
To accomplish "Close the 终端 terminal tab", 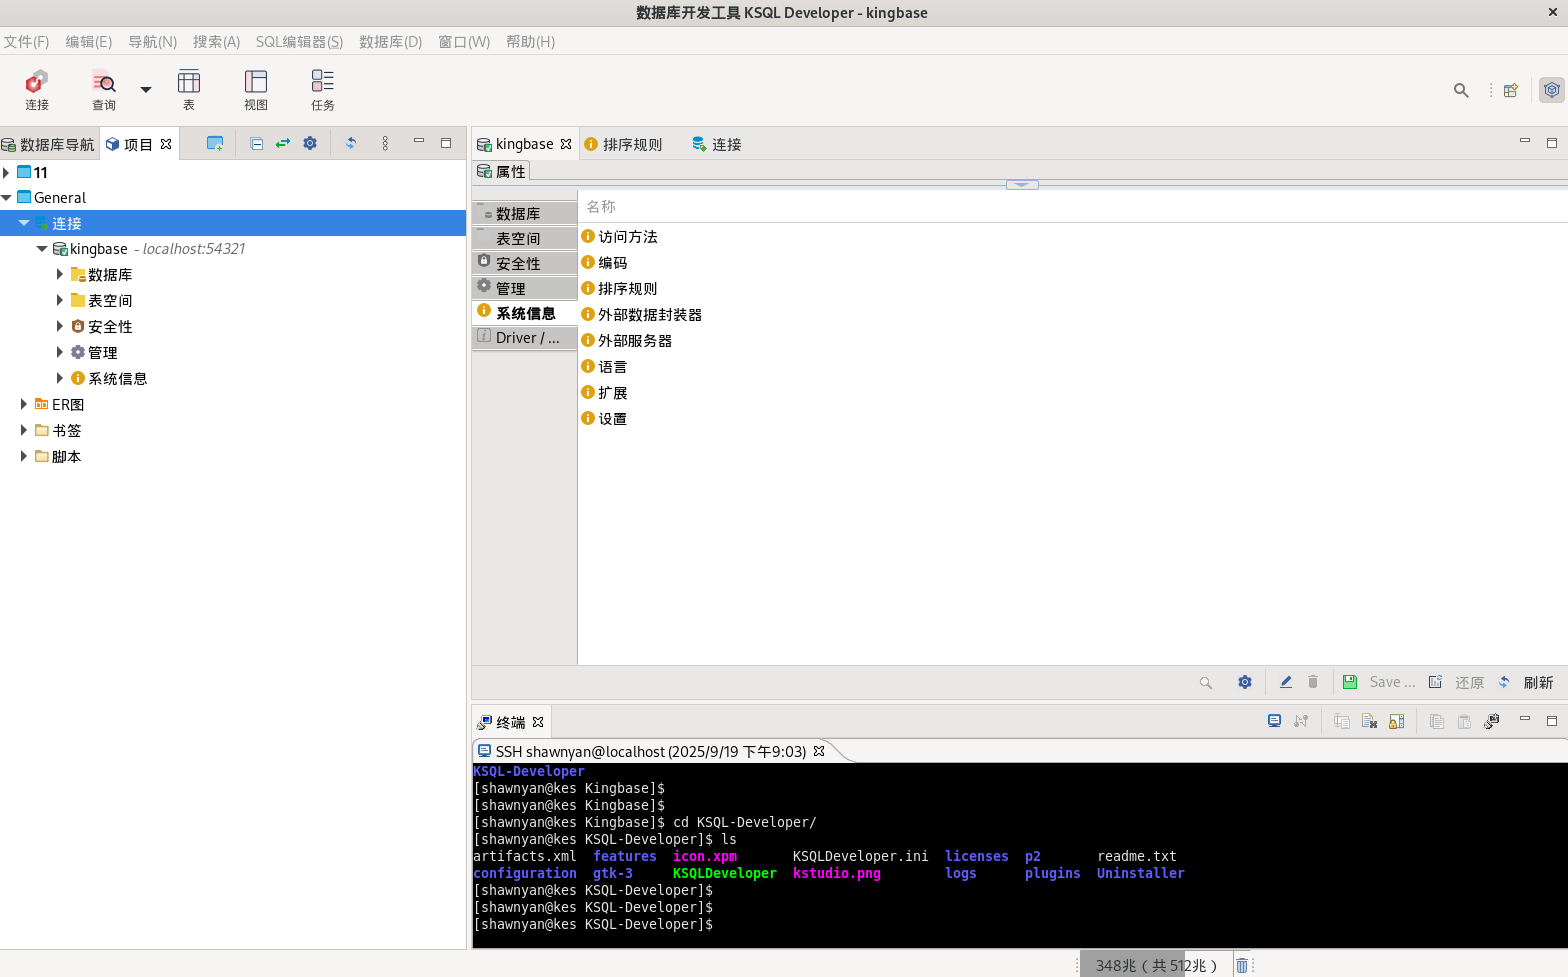I will (x=538, y=722).
